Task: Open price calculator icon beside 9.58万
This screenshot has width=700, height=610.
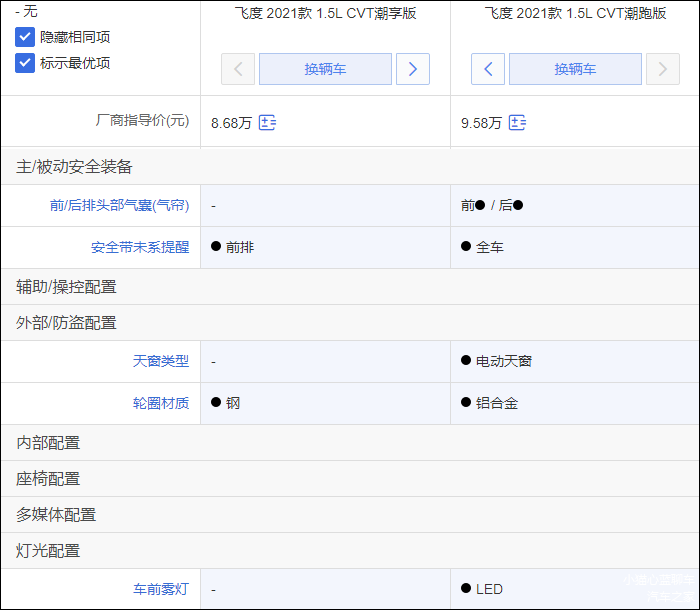Action: pos(517,123)
